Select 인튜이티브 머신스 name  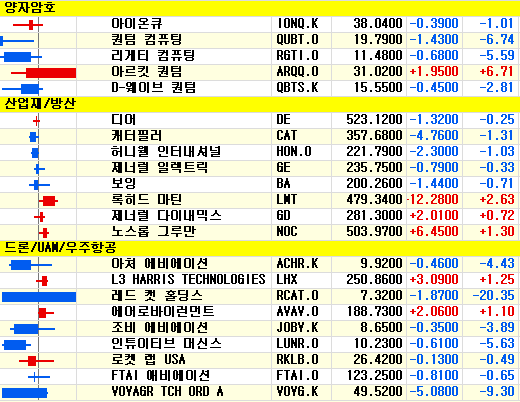click(x=166, y=344)
